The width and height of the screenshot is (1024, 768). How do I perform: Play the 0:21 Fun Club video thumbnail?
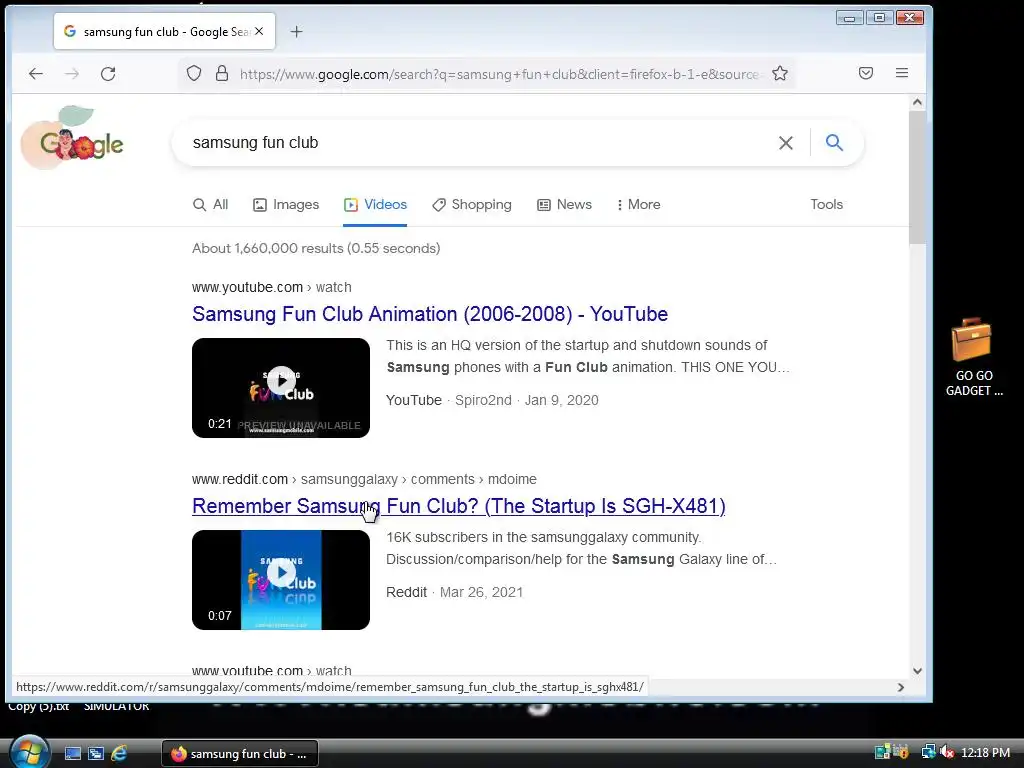(281, 388)
